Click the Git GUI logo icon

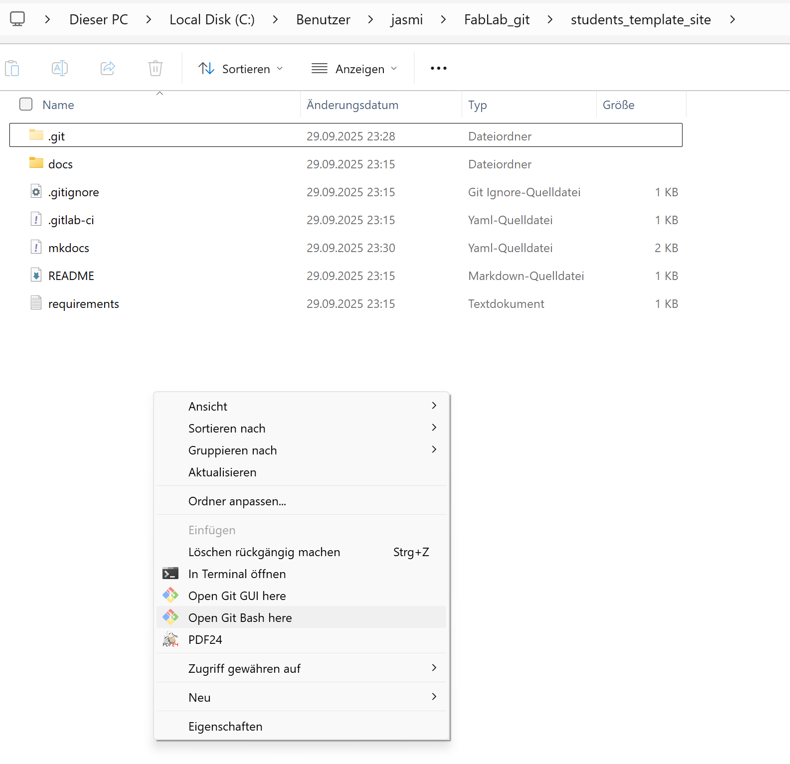point(170,595)
